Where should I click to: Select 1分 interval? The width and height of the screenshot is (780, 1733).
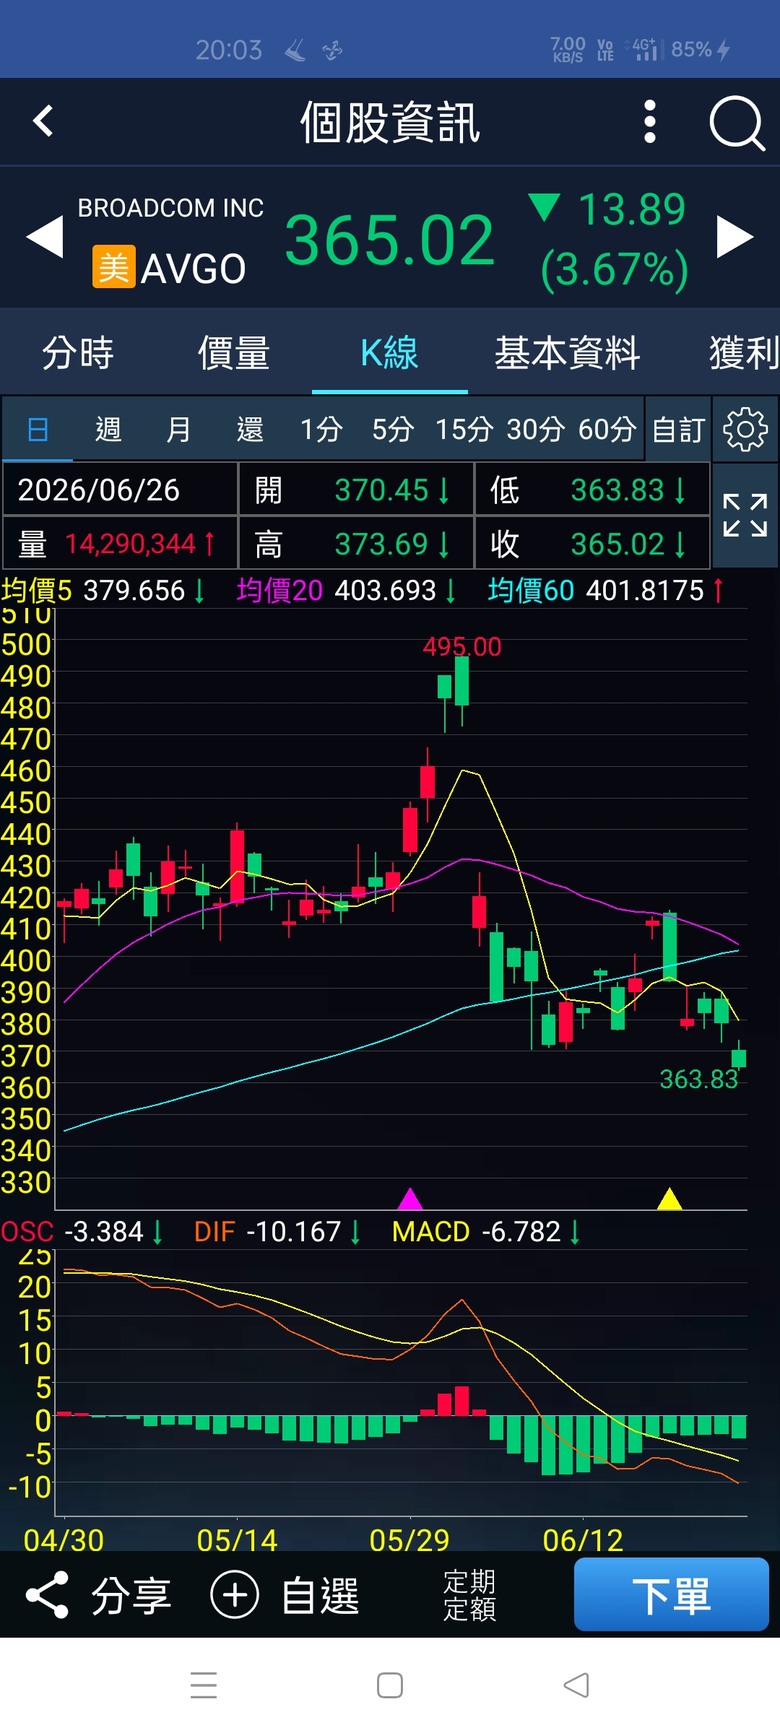click(321, 430)
